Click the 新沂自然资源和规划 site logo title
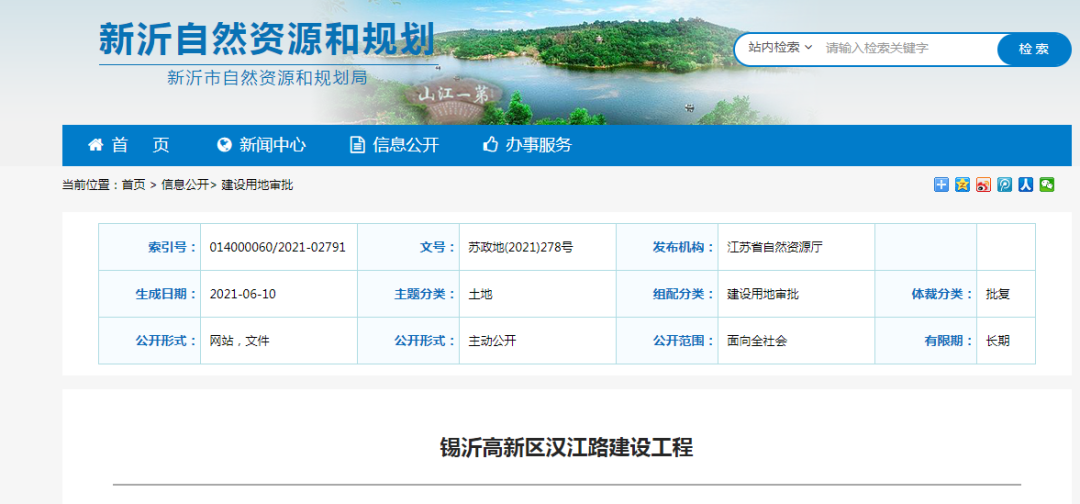The image size is (1080, 504). coord(266,40)
